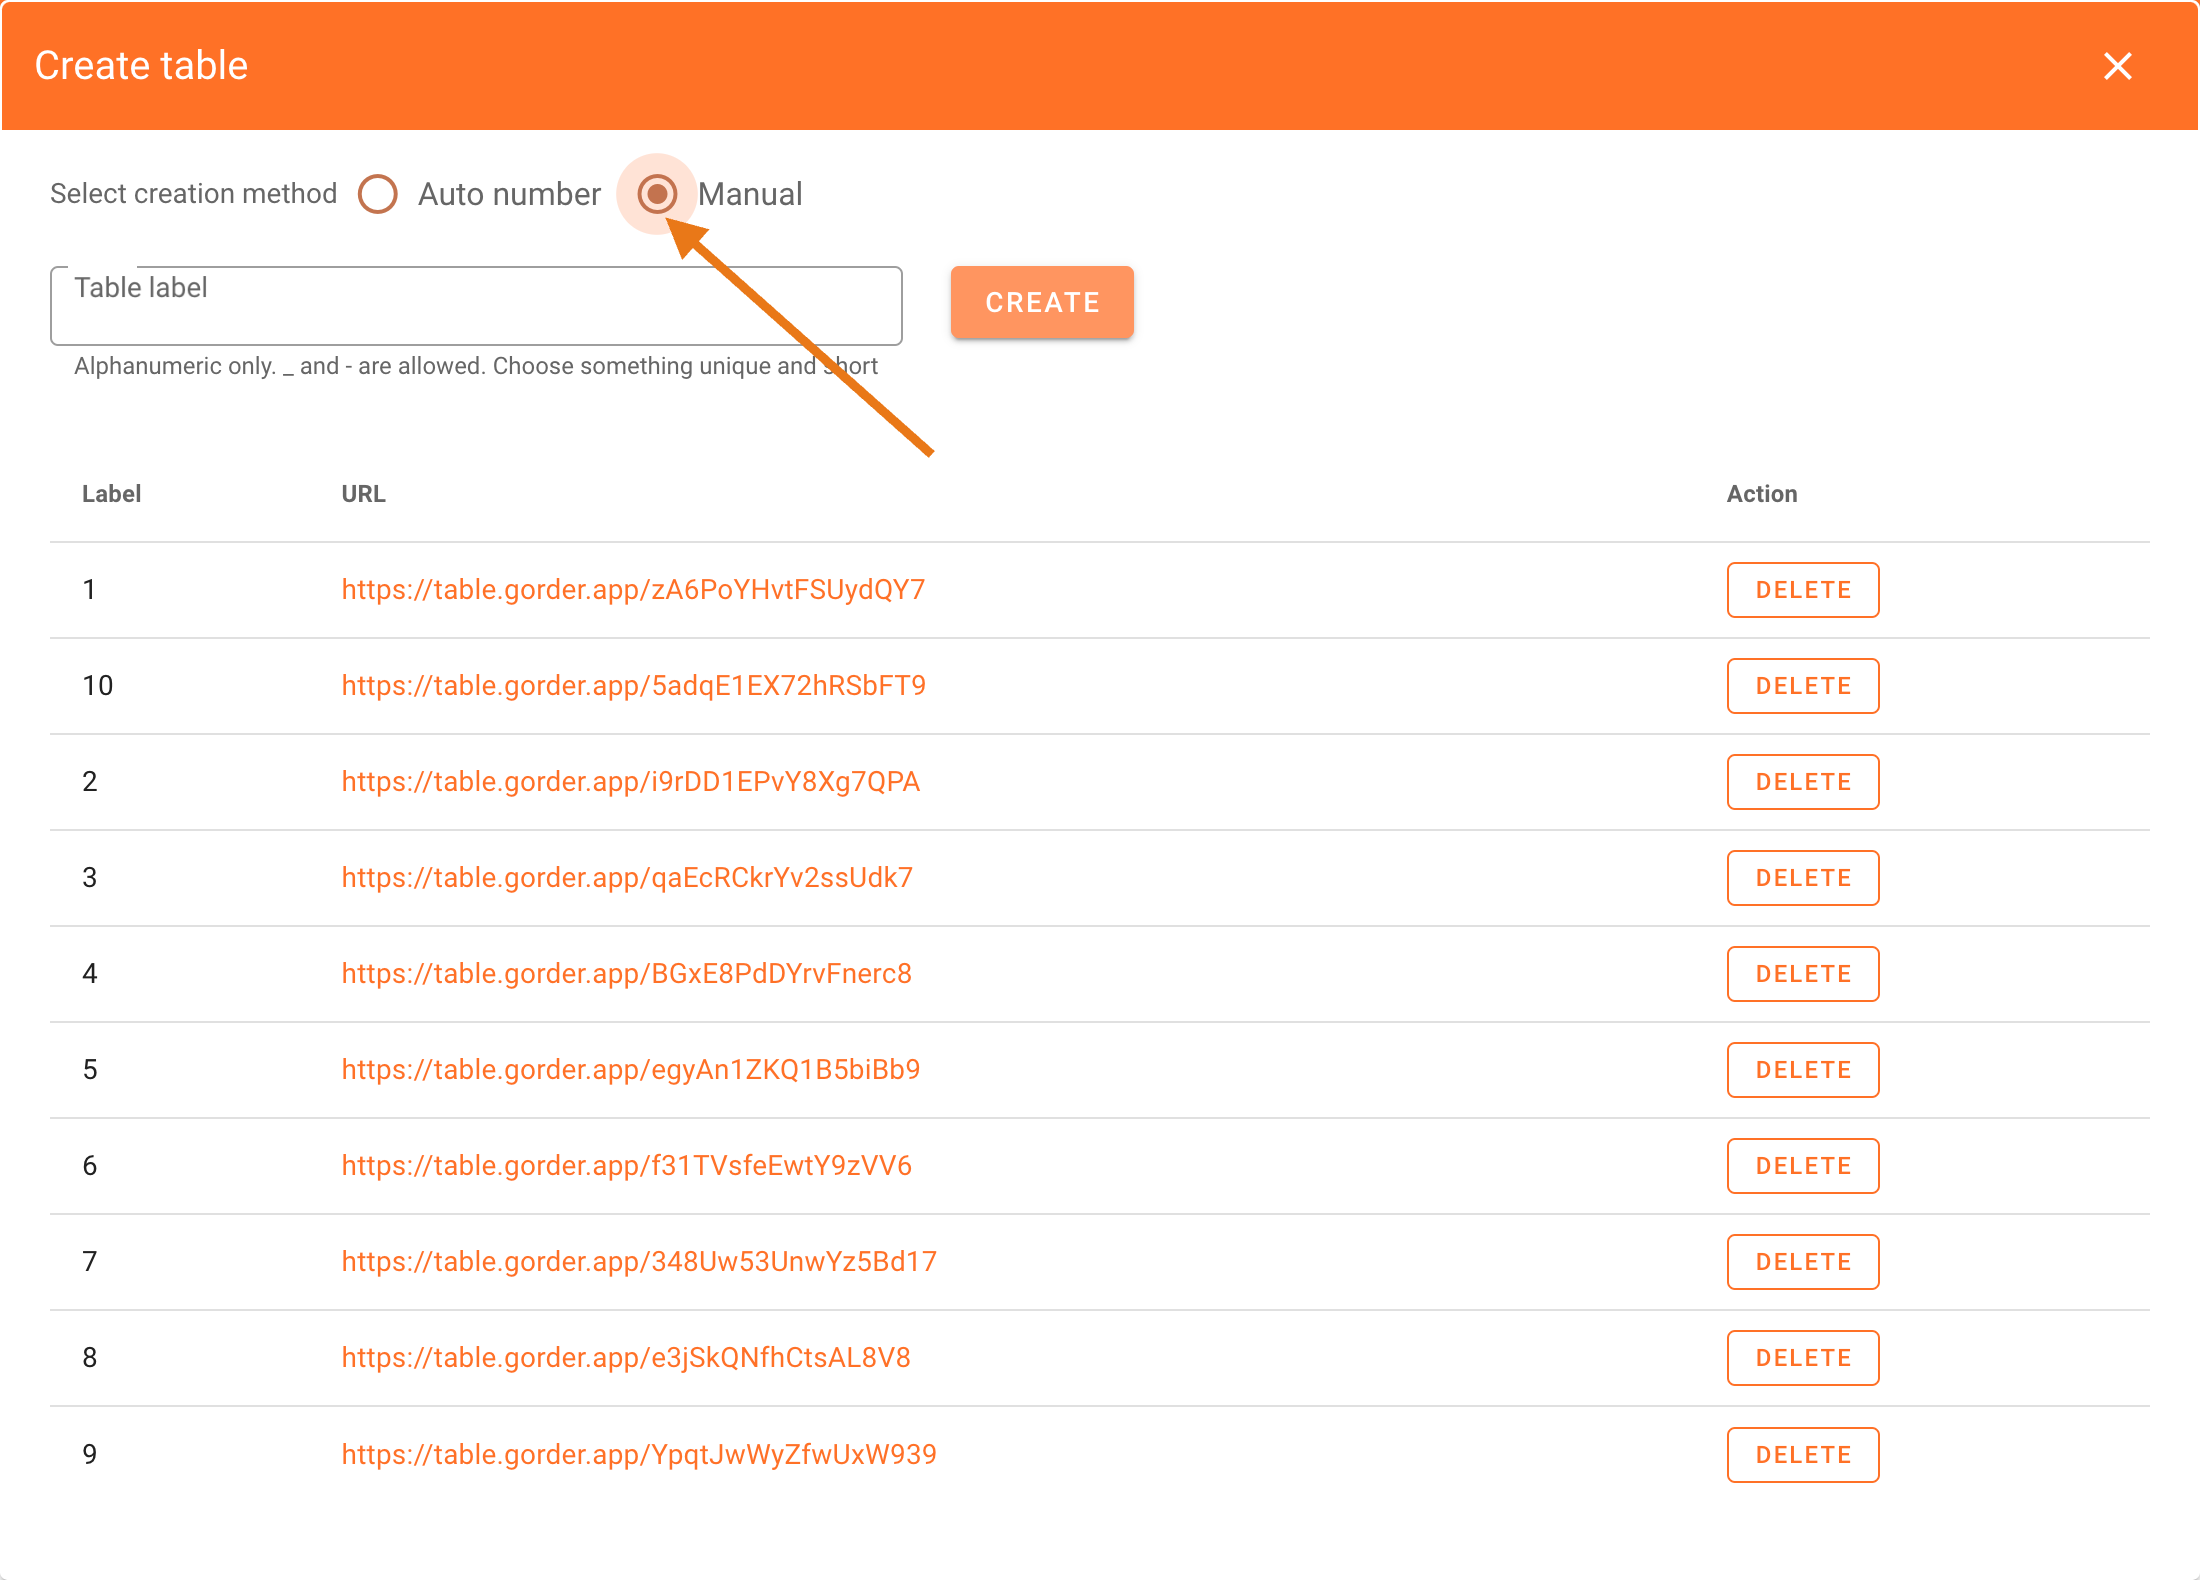Delete the table labeled 3
This screenshot has width=2200, height=1580.
1803,878
